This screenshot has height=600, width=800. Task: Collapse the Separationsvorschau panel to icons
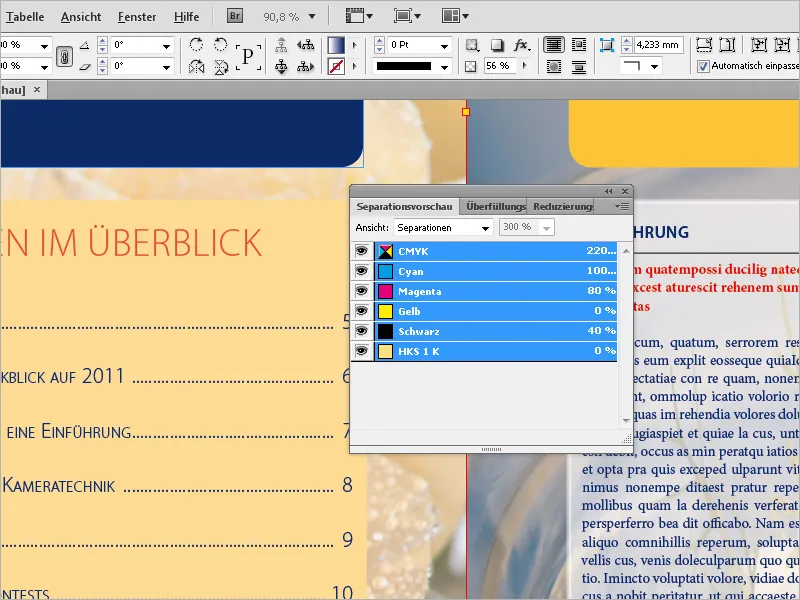point(608,191)
